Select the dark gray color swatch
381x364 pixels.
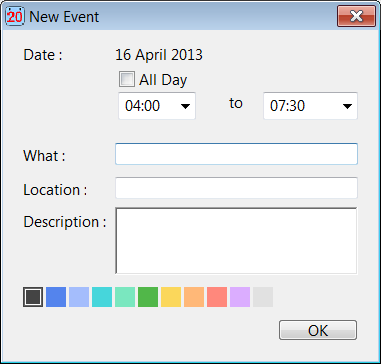[x=33, y=297]
